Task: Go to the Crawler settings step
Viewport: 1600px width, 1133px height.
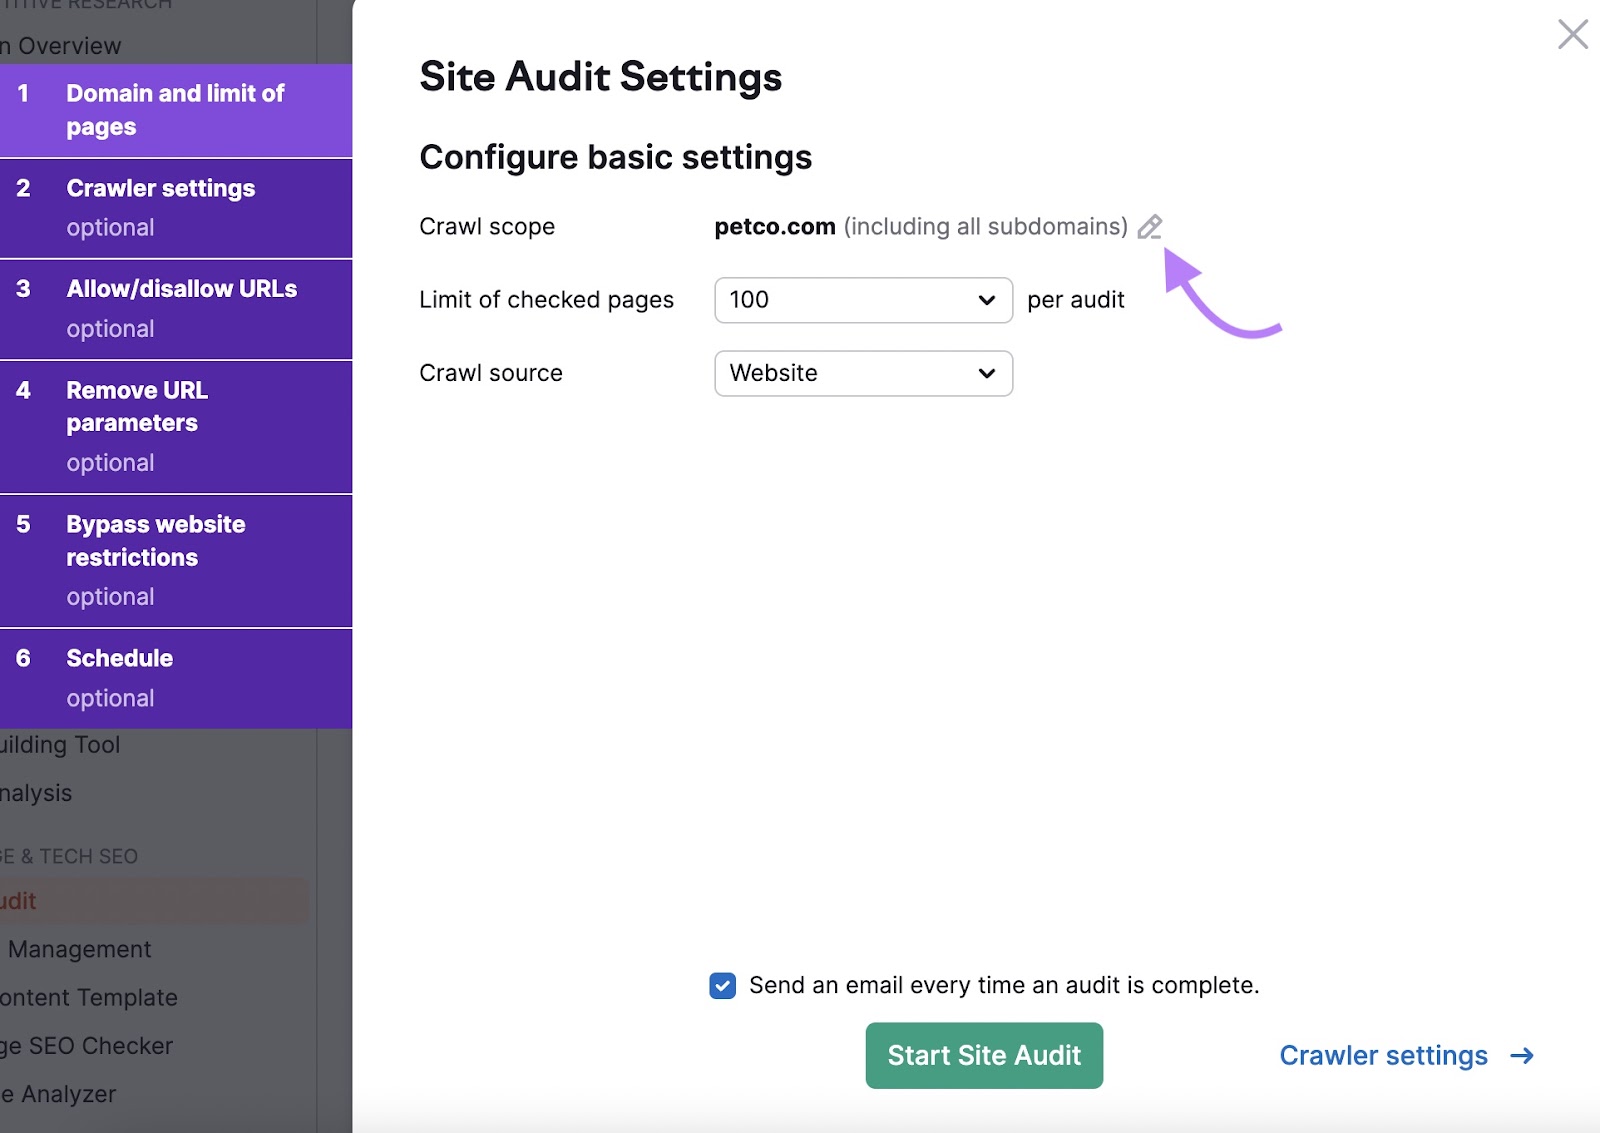Action: click(x=161, y=189)
